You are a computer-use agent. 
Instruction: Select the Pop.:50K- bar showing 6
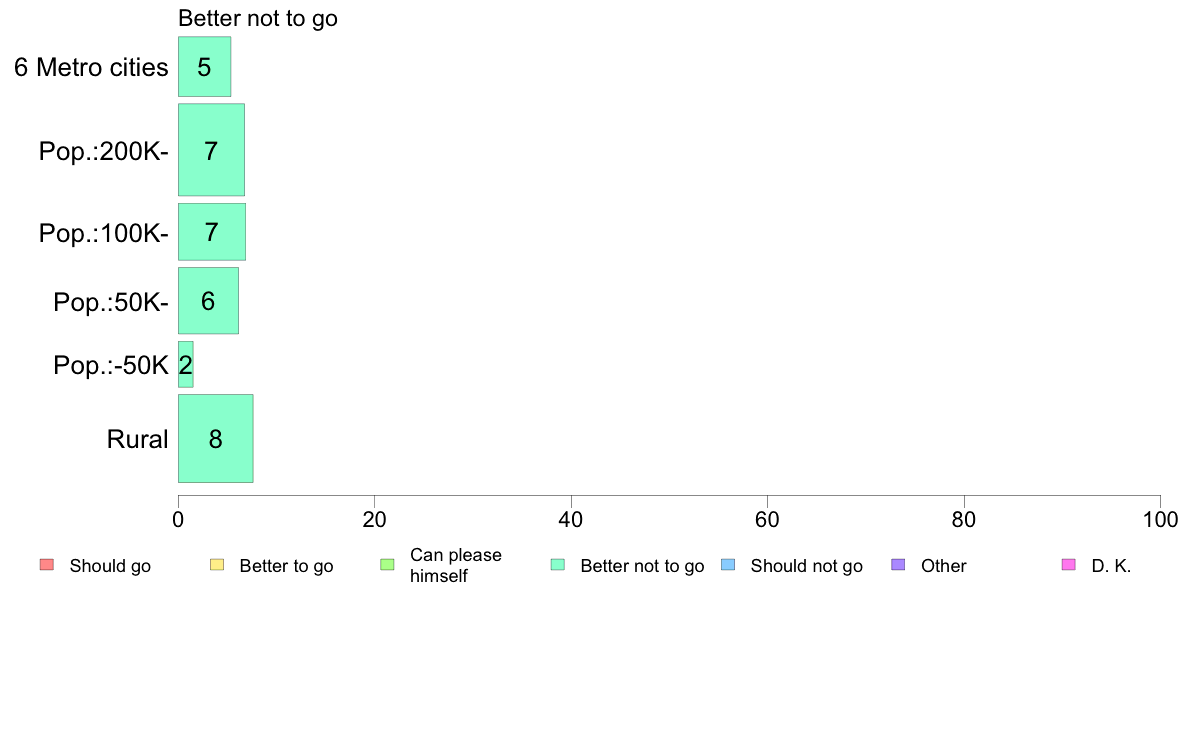pos(208,301)
